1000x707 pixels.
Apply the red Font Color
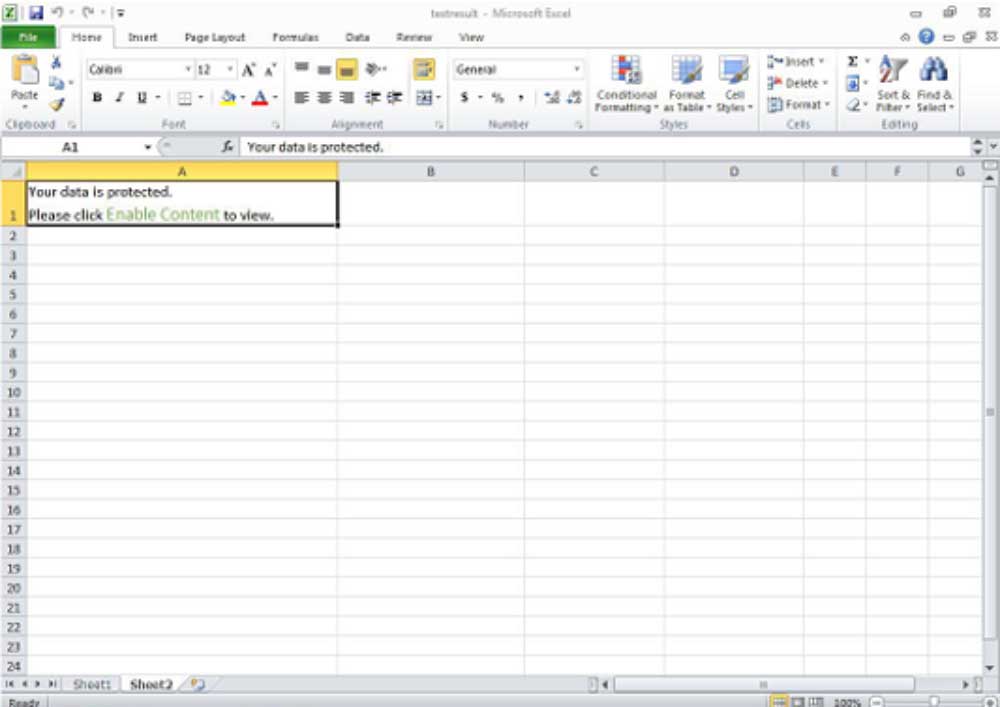(x=260, y=98)
